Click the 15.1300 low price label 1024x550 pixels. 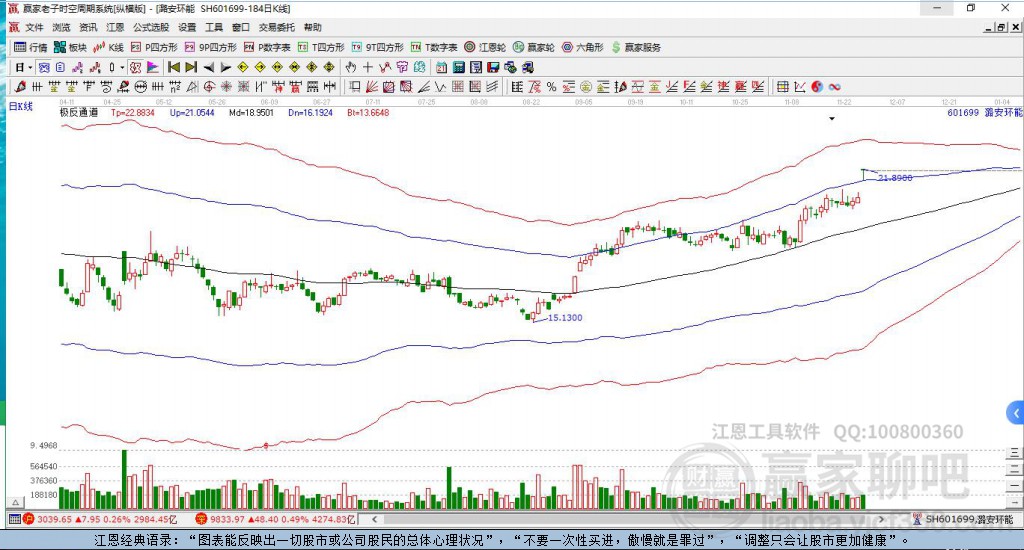click(565, 317)
